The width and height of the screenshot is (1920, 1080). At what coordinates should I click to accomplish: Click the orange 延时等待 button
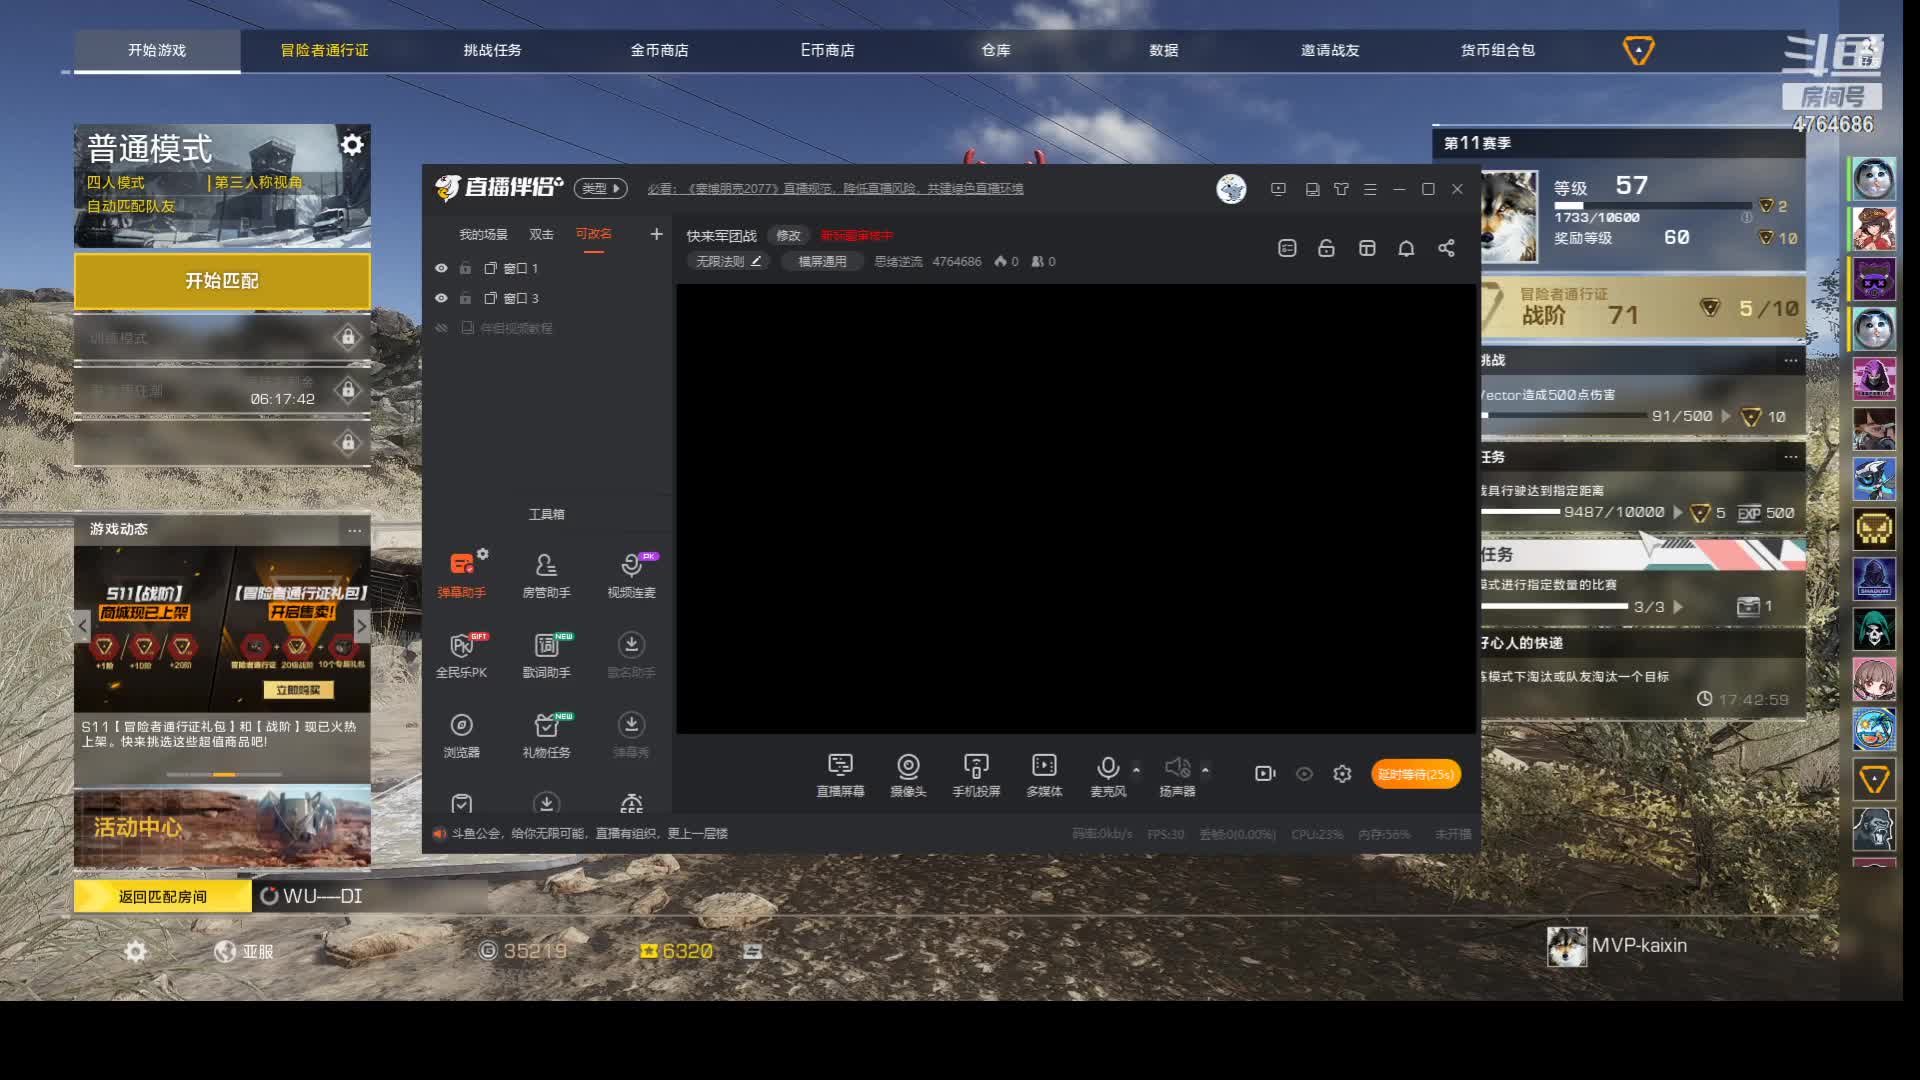pos(1415,774)
